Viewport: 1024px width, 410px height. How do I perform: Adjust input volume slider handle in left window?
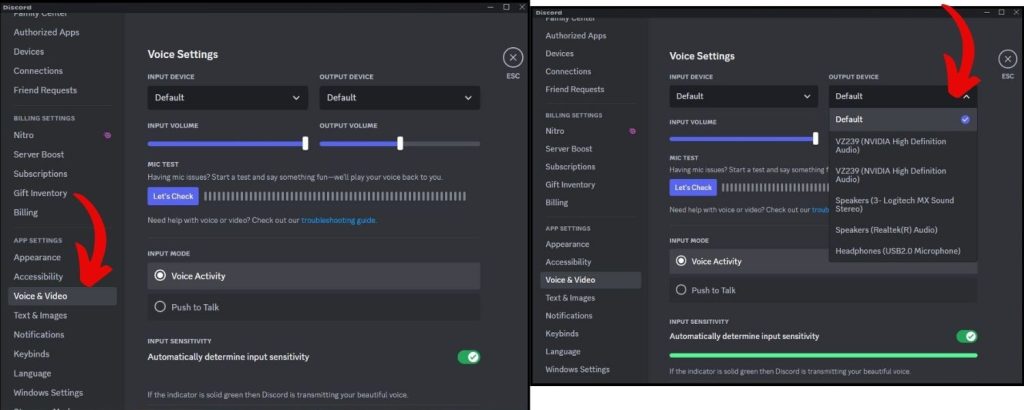coord(305,144)
